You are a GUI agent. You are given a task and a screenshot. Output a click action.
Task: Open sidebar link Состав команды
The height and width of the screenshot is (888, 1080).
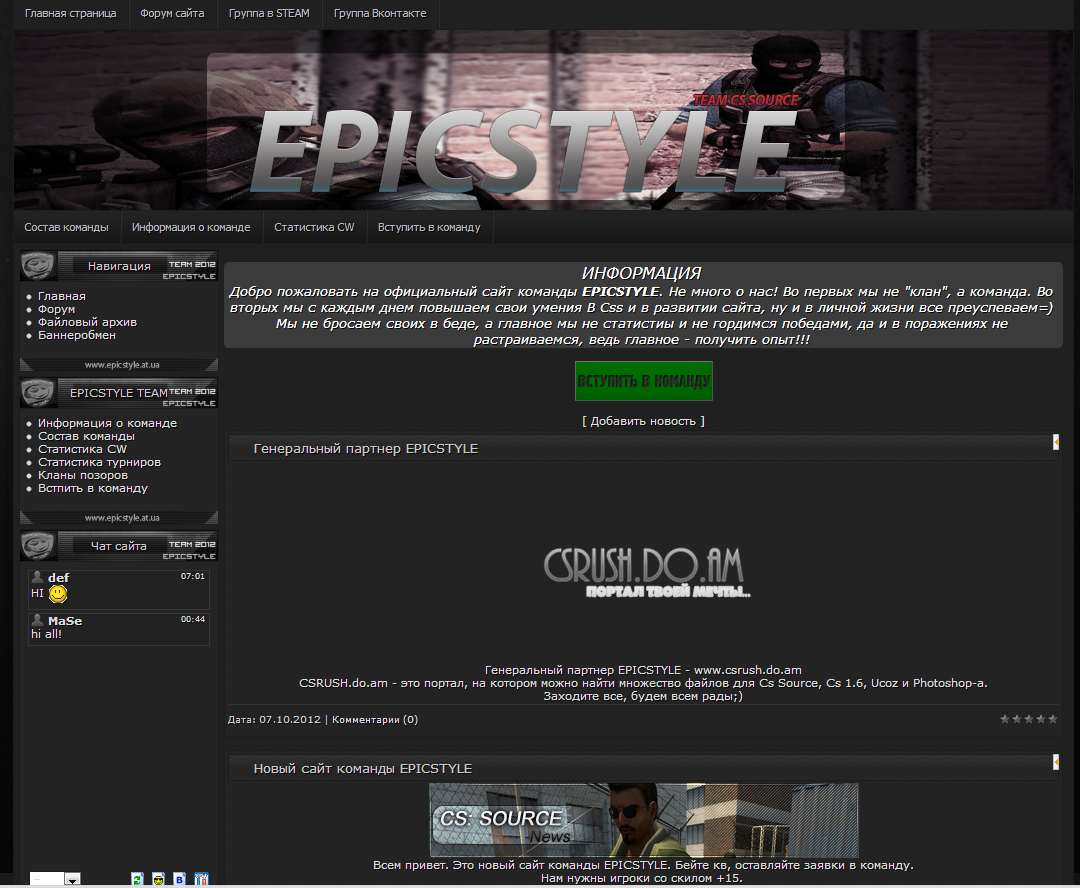pos(86,436)
